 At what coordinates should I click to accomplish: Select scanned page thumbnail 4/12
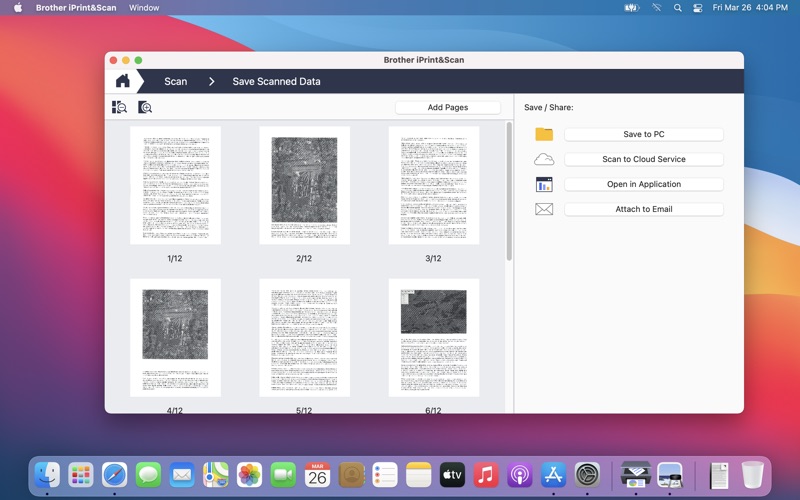coord(175,337)
